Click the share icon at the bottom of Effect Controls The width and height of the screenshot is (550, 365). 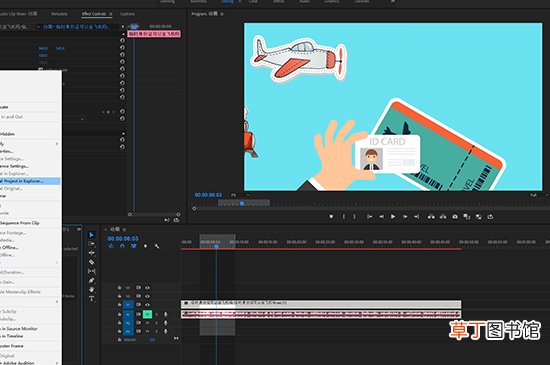coord(176,220)
